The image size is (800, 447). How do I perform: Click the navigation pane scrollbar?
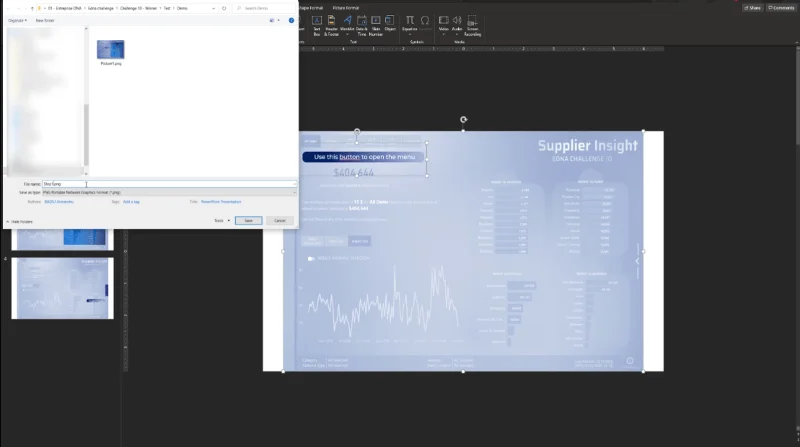coord(86,135)
